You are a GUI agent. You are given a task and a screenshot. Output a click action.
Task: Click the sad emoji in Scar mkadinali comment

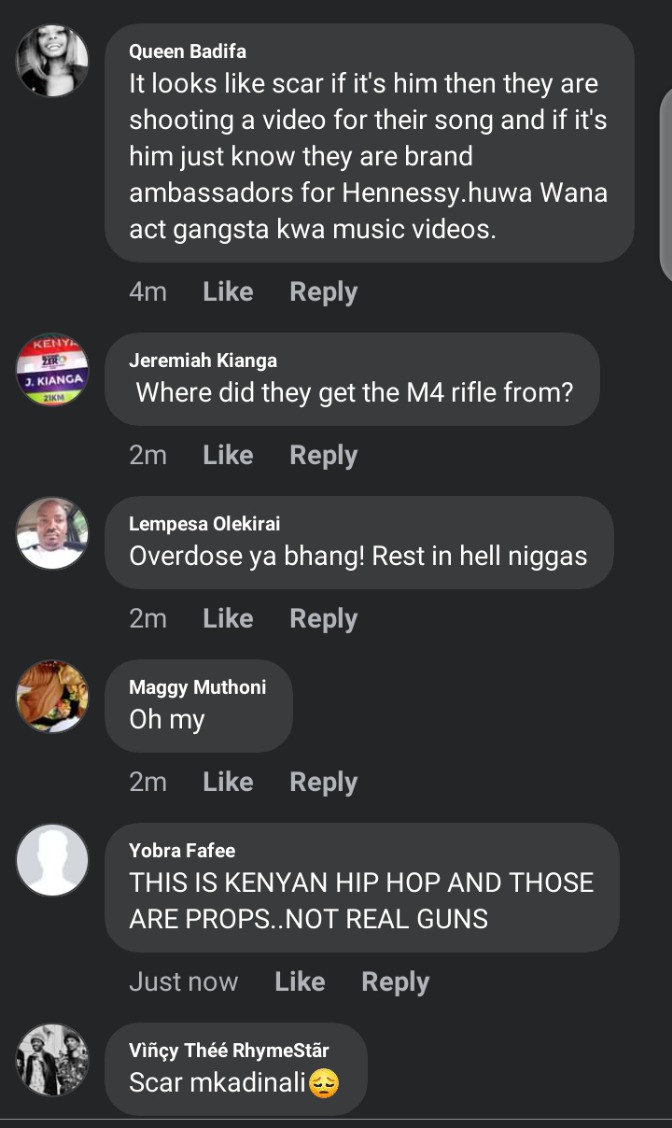324,1083
